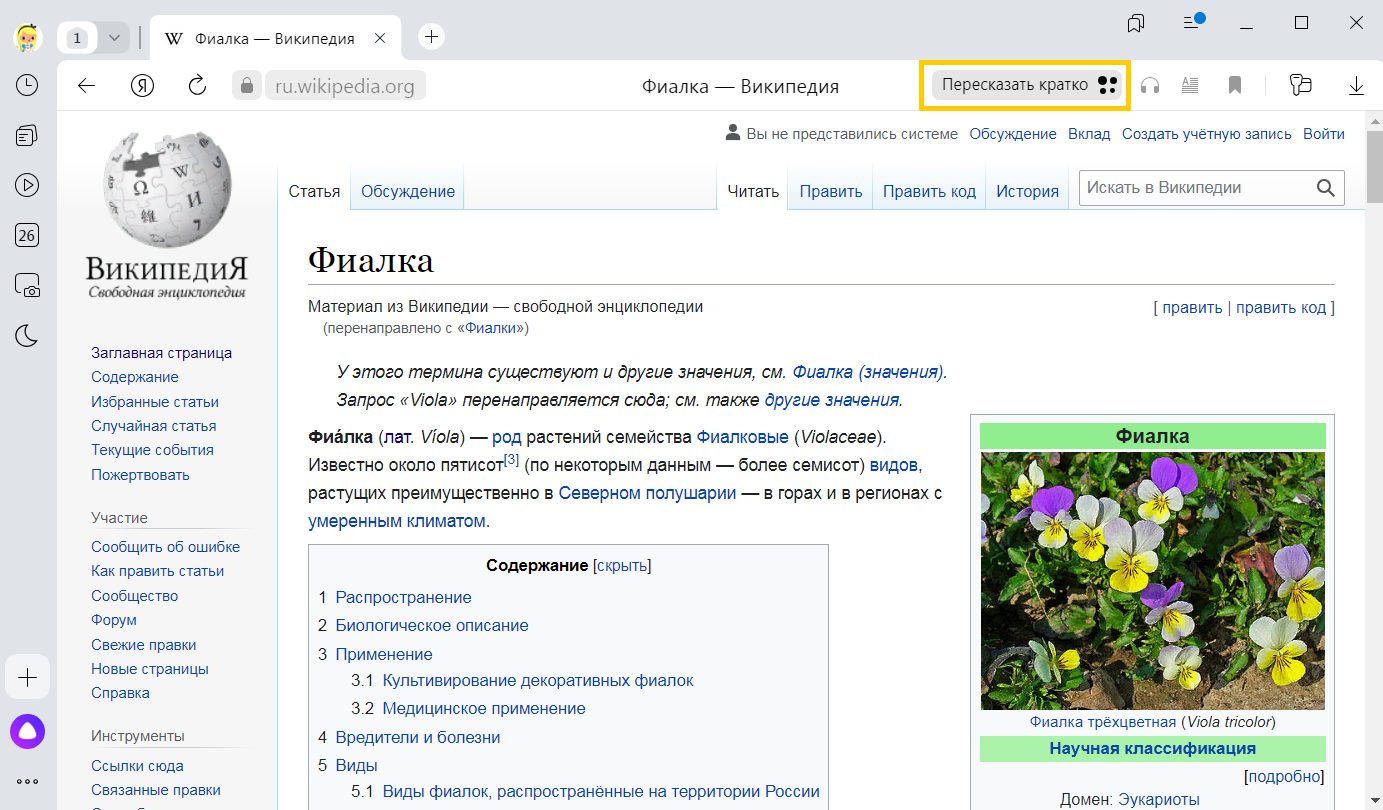Image resolution: width=1383 pixels, height=810 pixels.
Task: Open Вклад link at top
Action: (x=1089, y=134)
